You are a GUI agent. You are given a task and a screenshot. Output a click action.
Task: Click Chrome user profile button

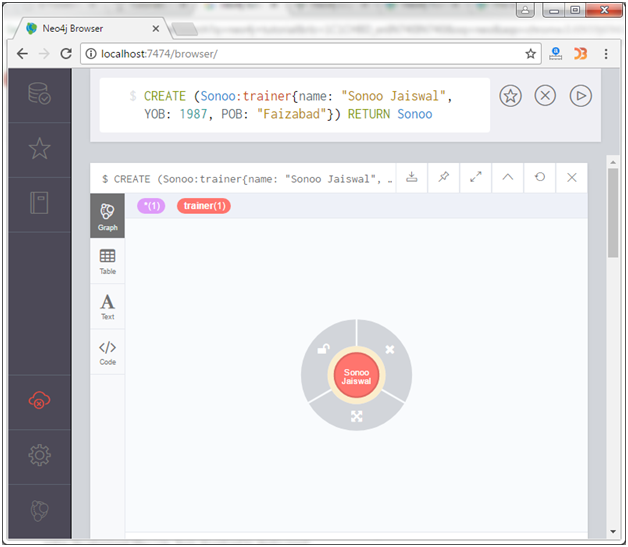[x=525, y=10]
